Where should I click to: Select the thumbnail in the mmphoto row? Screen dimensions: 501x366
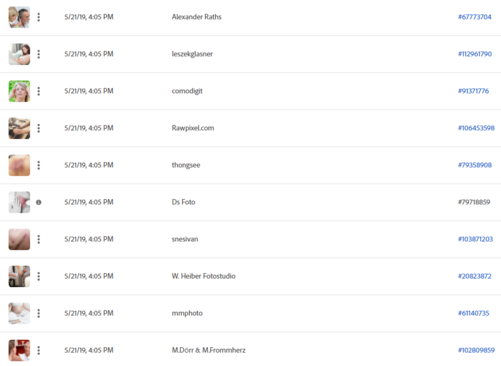pyautogui.click(x=19, y=313)
